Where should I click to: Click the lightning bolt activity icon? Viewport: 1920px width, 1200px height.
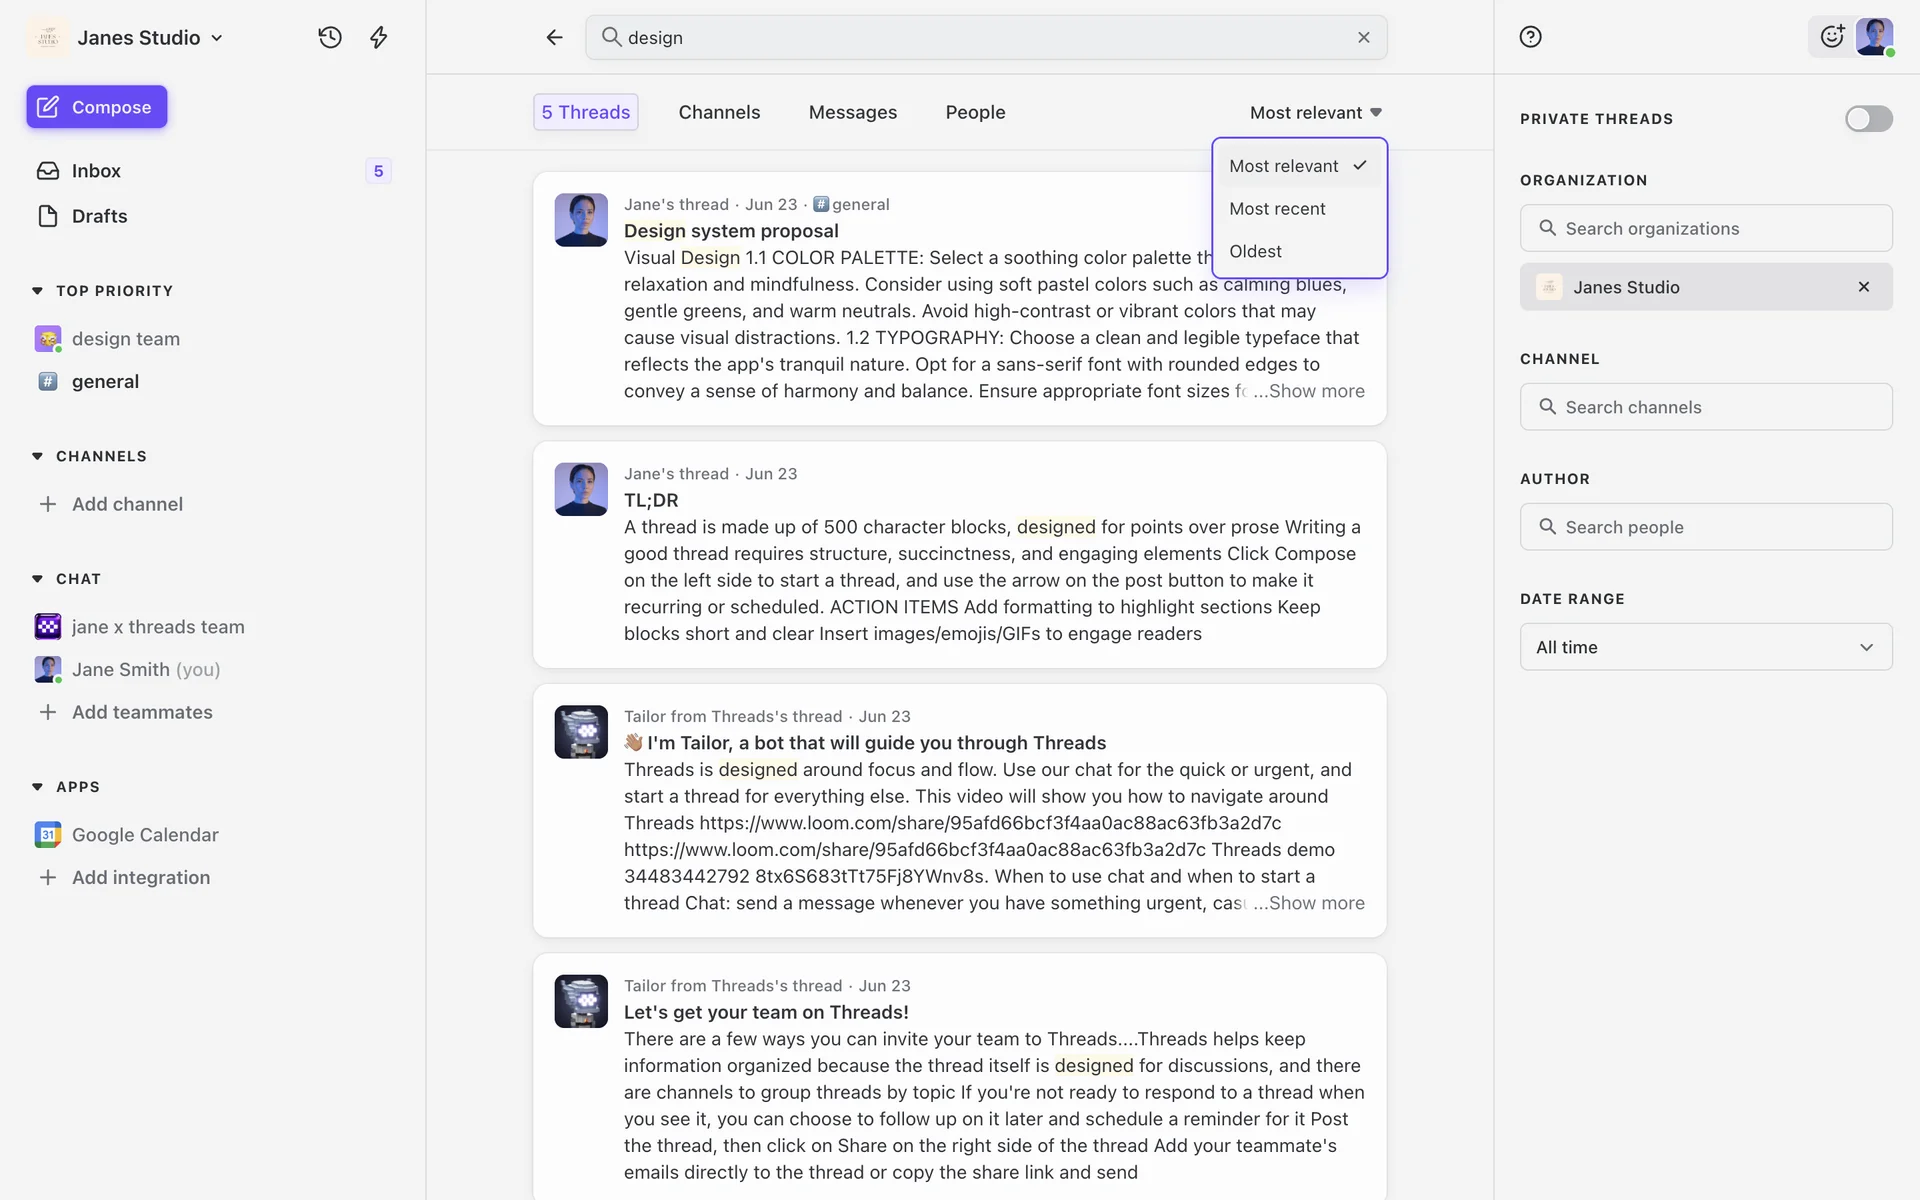[x=378, y=37]
